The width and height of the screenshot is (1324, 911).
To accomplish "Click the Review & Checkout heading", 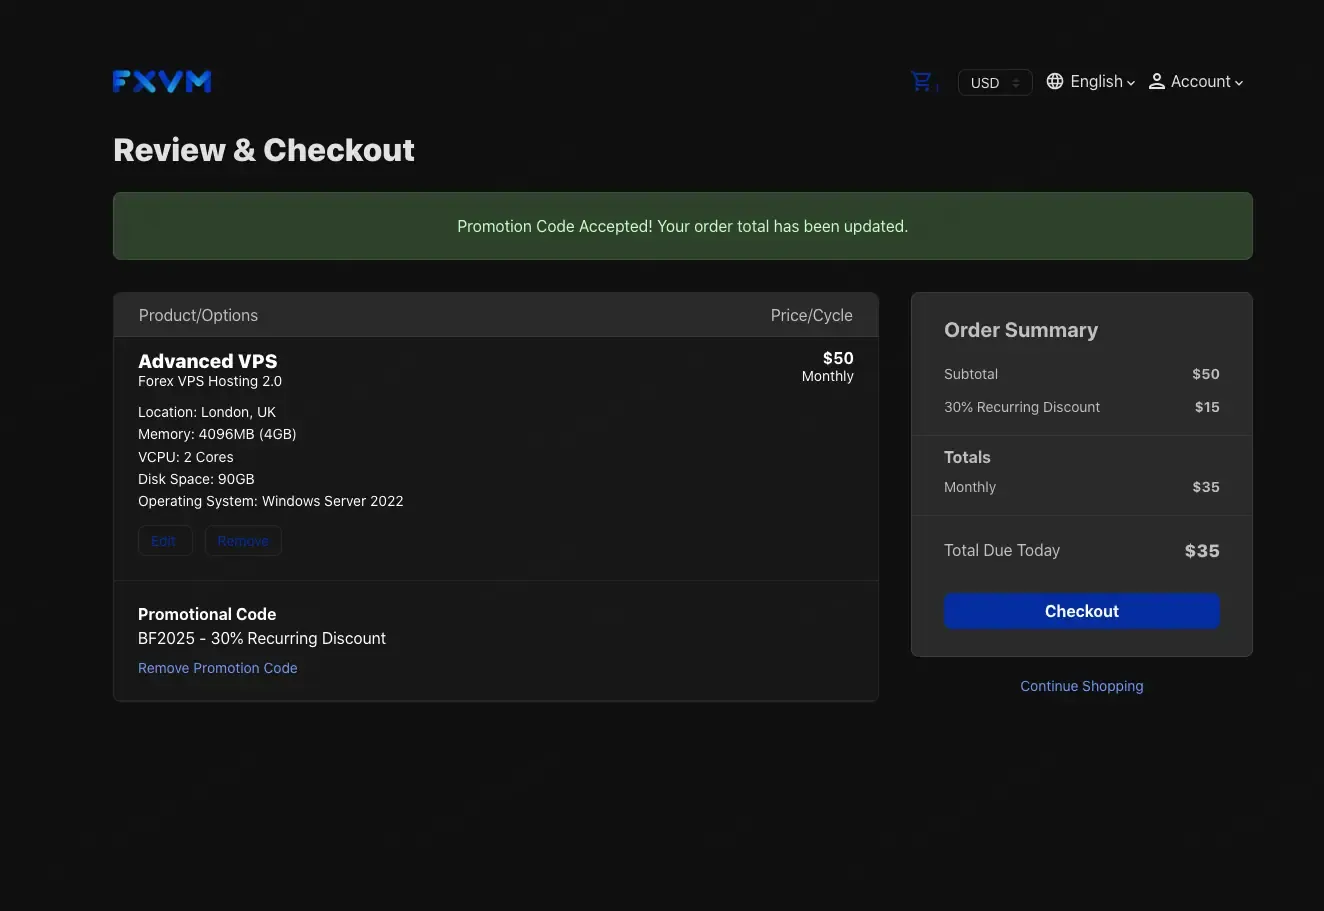I will pyautogui.click(x=264, y=150).
